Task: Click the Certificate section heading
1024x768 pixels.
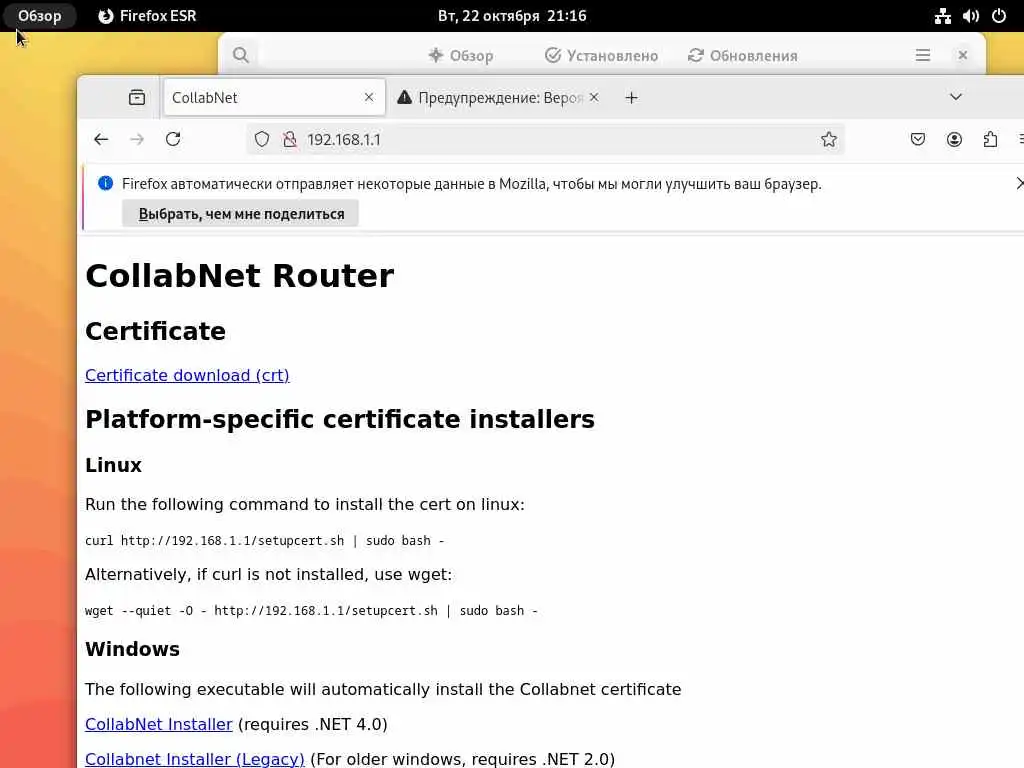Action: point(155,331)
